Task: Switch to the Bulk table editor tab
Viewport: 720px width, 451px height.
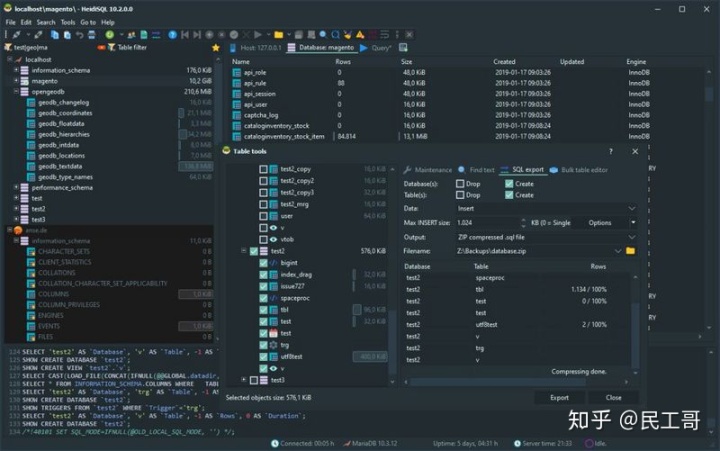Action: 579,170
